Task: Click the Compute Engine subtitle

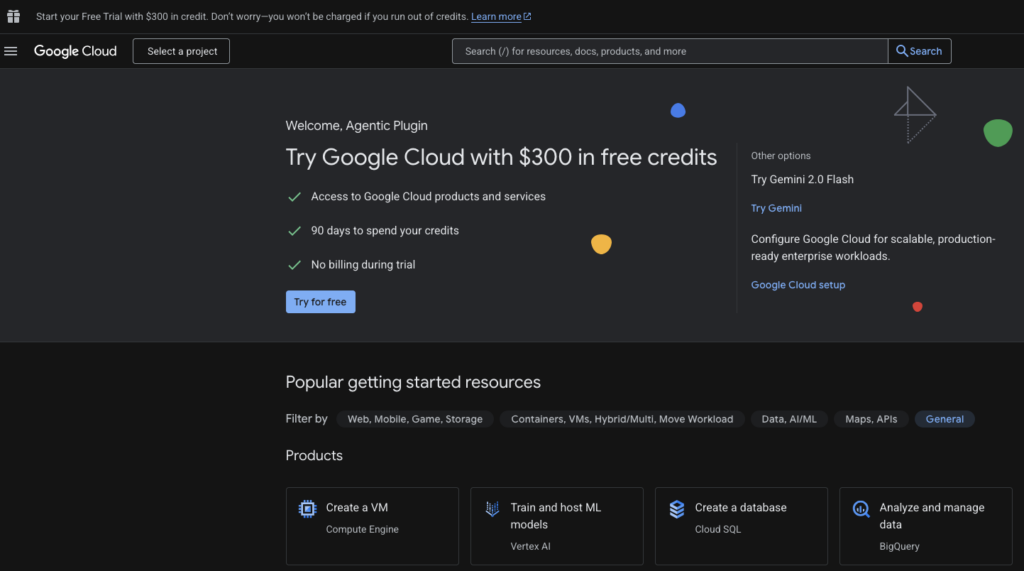Action: [362, 529]
